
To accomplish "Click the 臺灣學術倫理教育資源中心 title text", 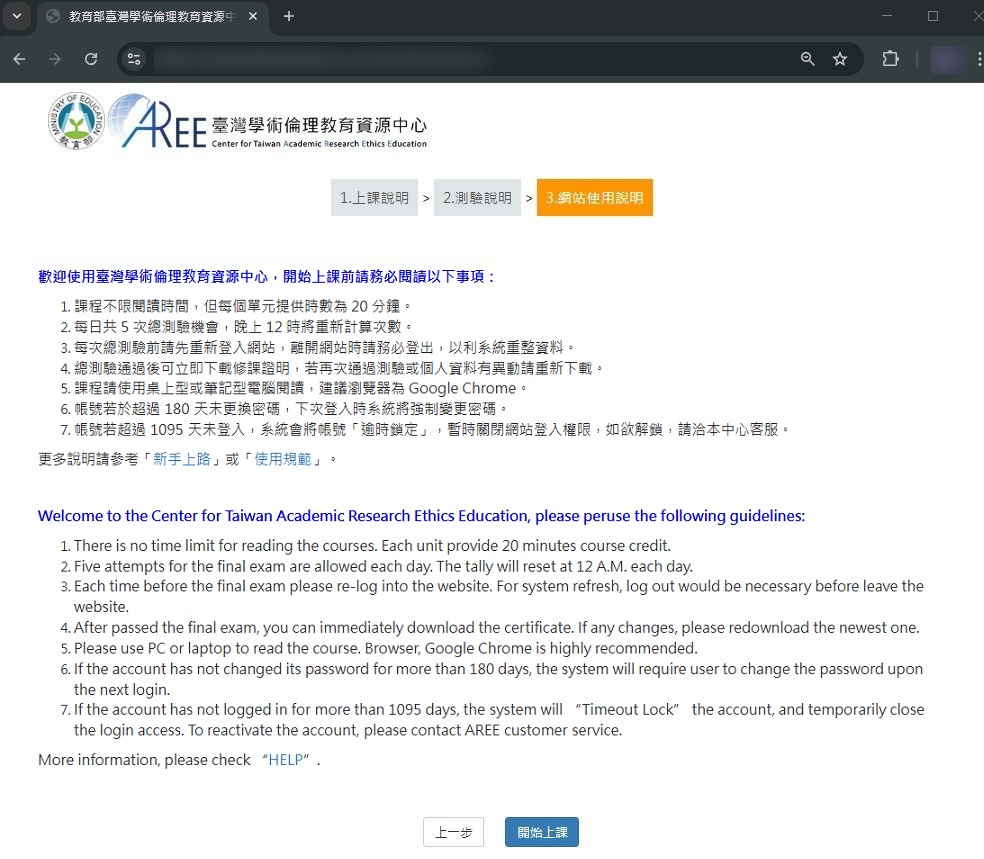I will pyautogui.click(x=319, y=125).
